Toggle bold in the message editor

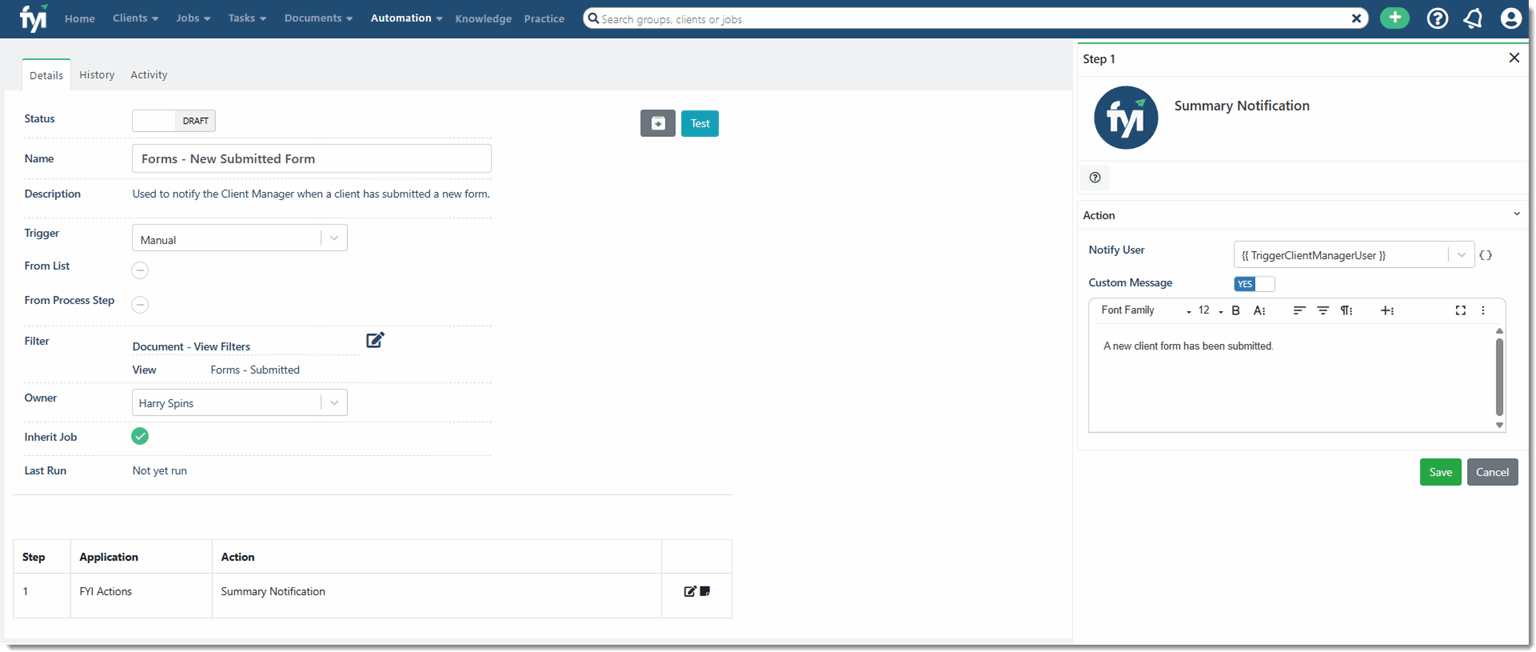point(1236,311)
